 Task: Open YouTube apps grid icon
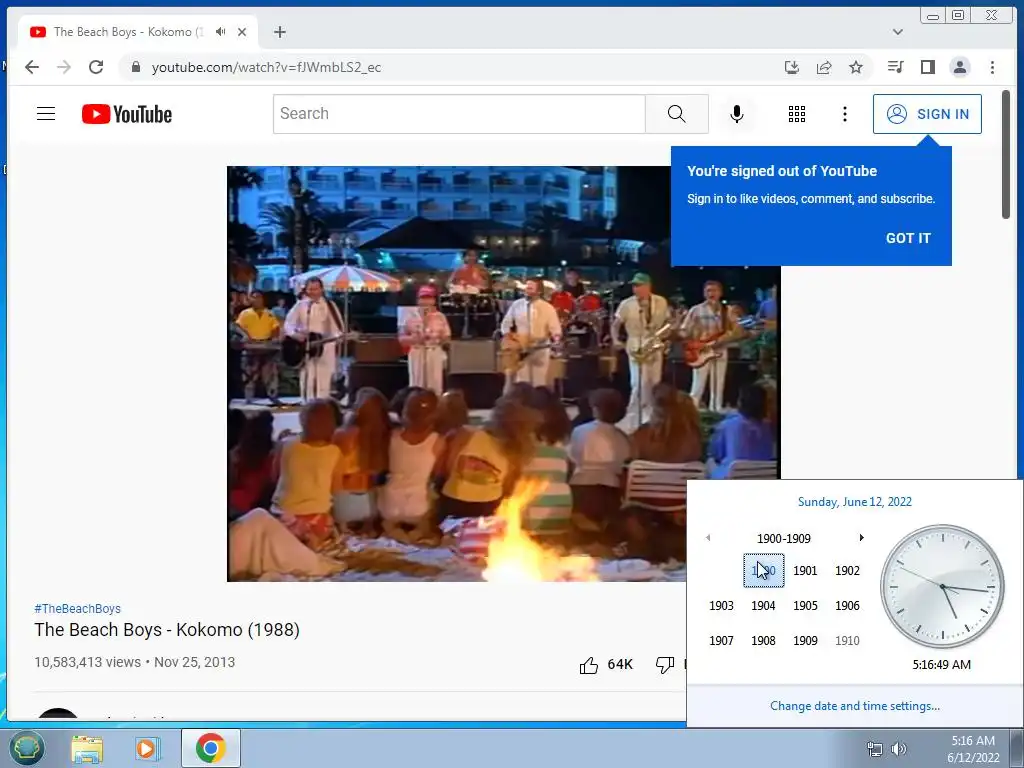click(797, 114)
